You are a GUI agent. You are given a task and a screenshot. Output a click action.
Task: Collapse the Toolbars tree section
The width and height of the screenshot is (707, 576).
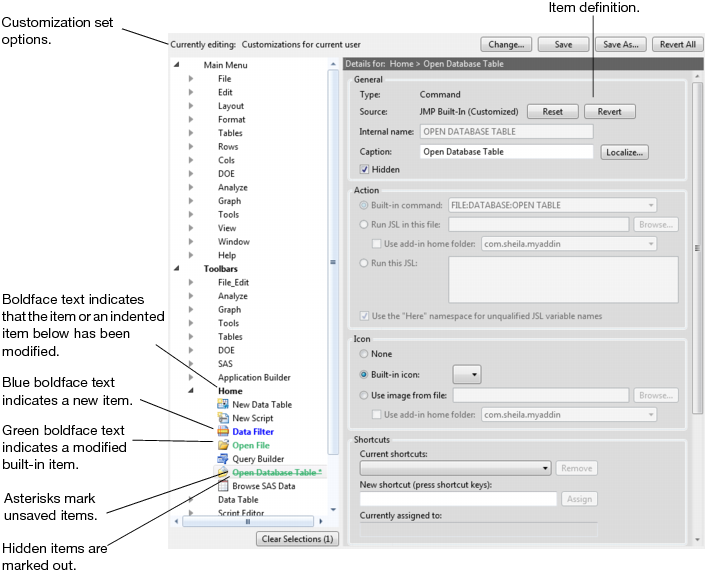tap(178, 269)
